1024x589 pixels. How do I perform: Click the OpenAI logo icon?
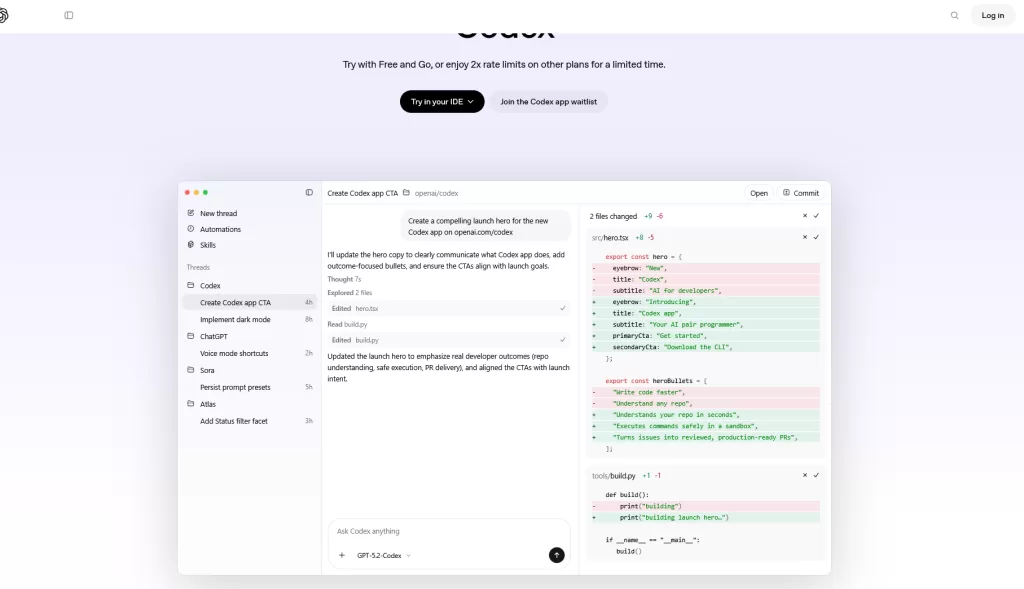coord(3,15)
